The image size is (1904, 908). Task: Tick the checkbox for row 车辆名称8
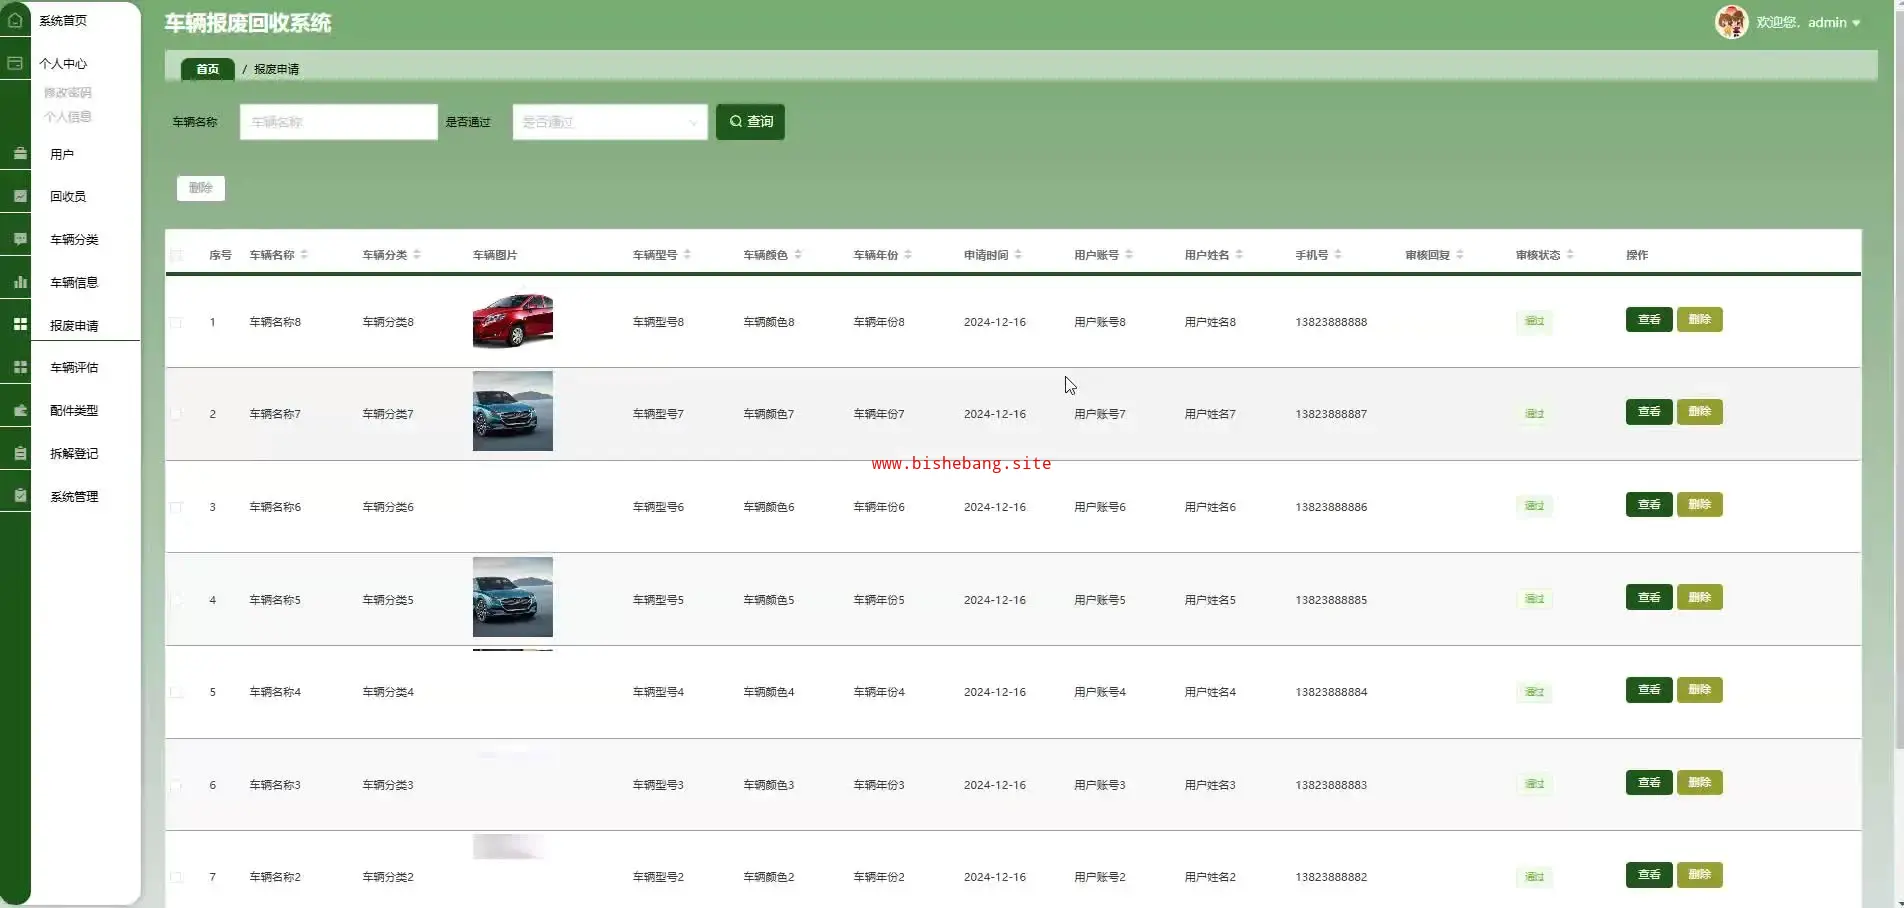point(176,322)
